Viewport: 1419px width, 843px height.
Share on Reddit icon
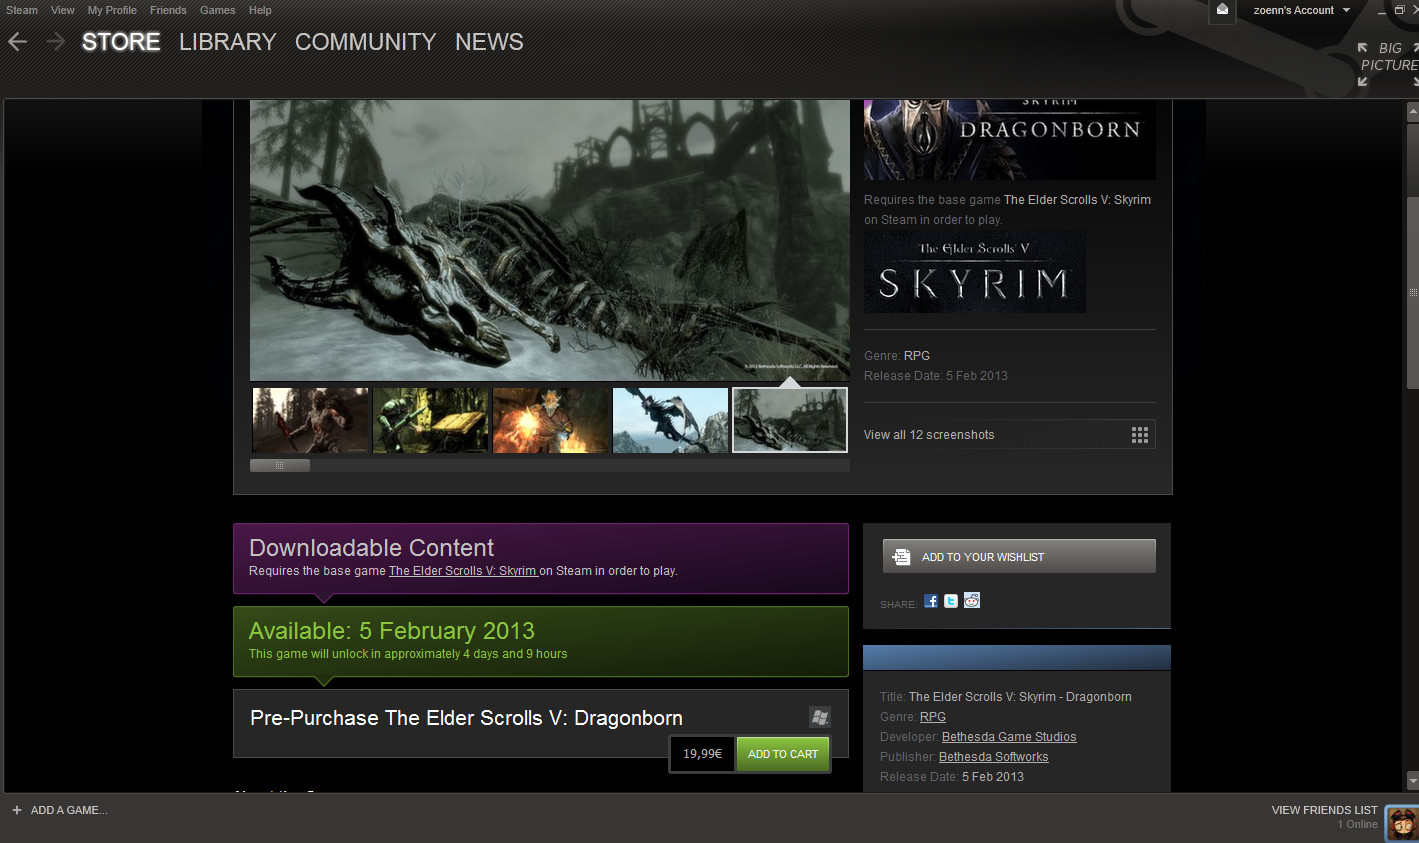point(972,601)
